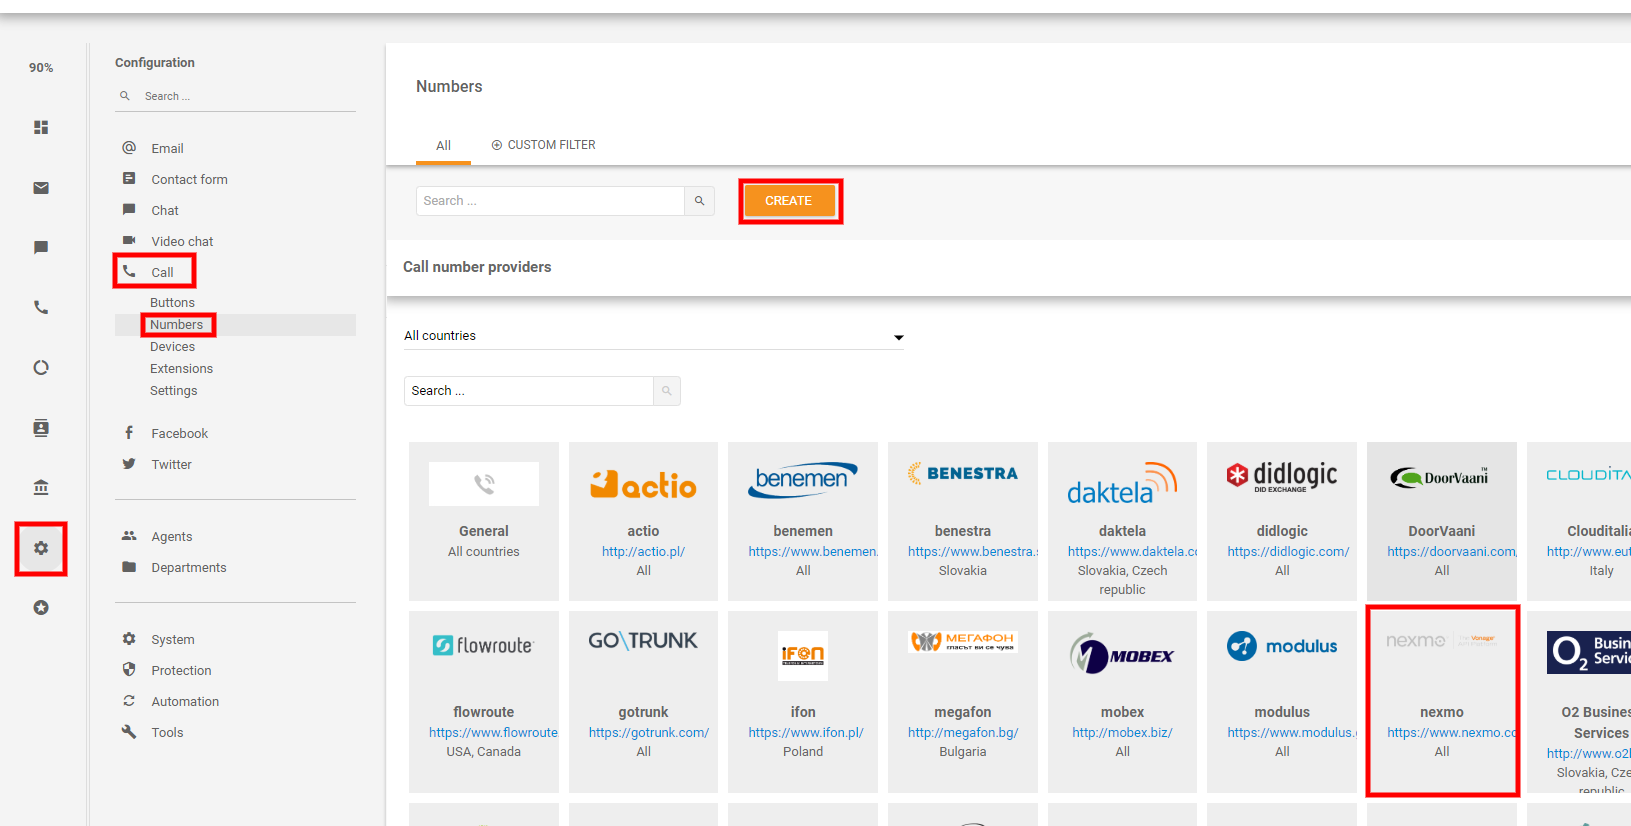Open Chat configuration
The height and width of the screenshot is (826, 1631).
165,210
